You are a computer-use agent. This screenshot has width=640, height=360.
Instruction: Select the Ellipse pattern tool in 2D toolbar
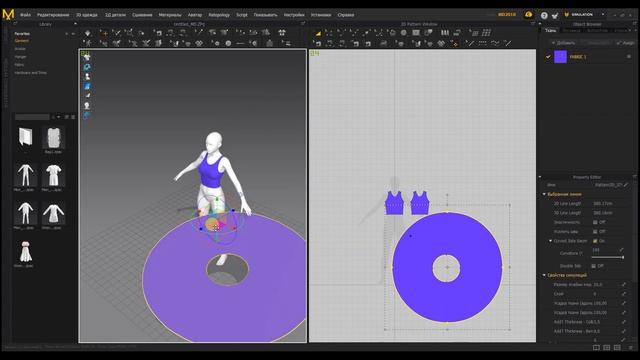click(404, 33)
